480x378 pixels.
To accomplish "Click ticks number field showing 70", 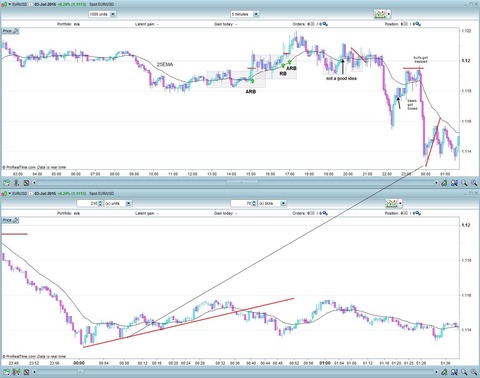I will click(x=241, y=203).
